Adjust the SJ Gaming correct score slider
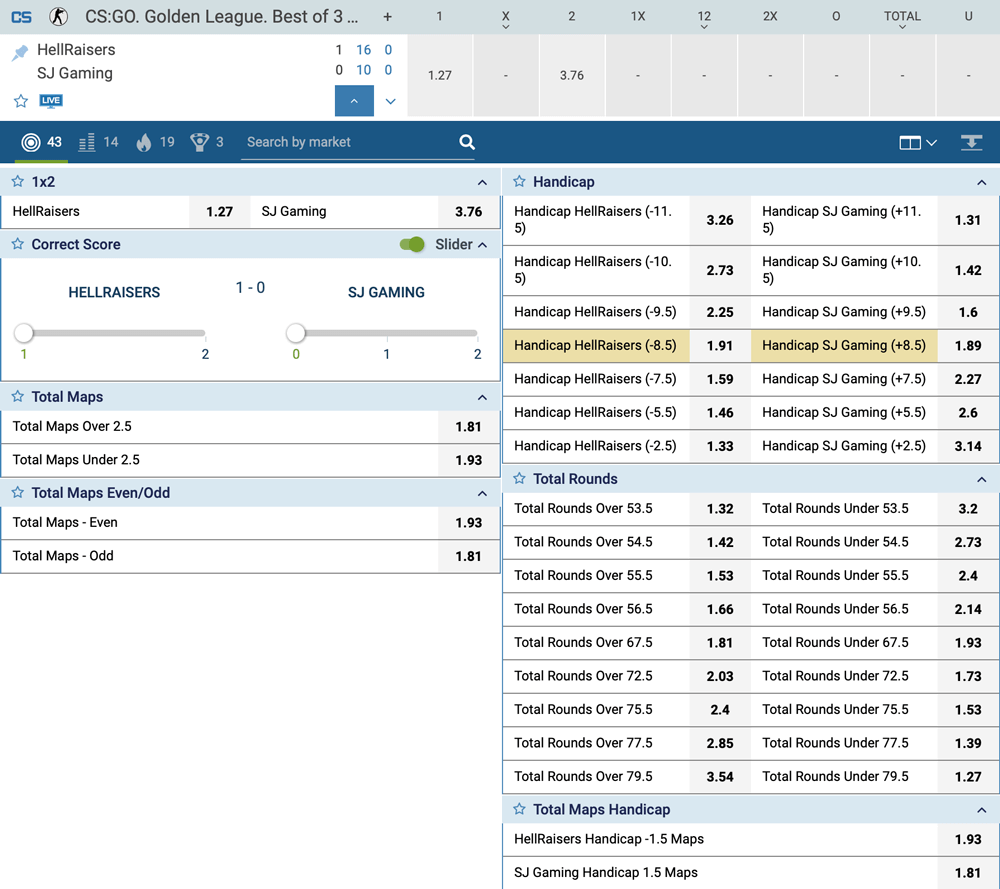The image size is (1000, 889). point(295,332)
